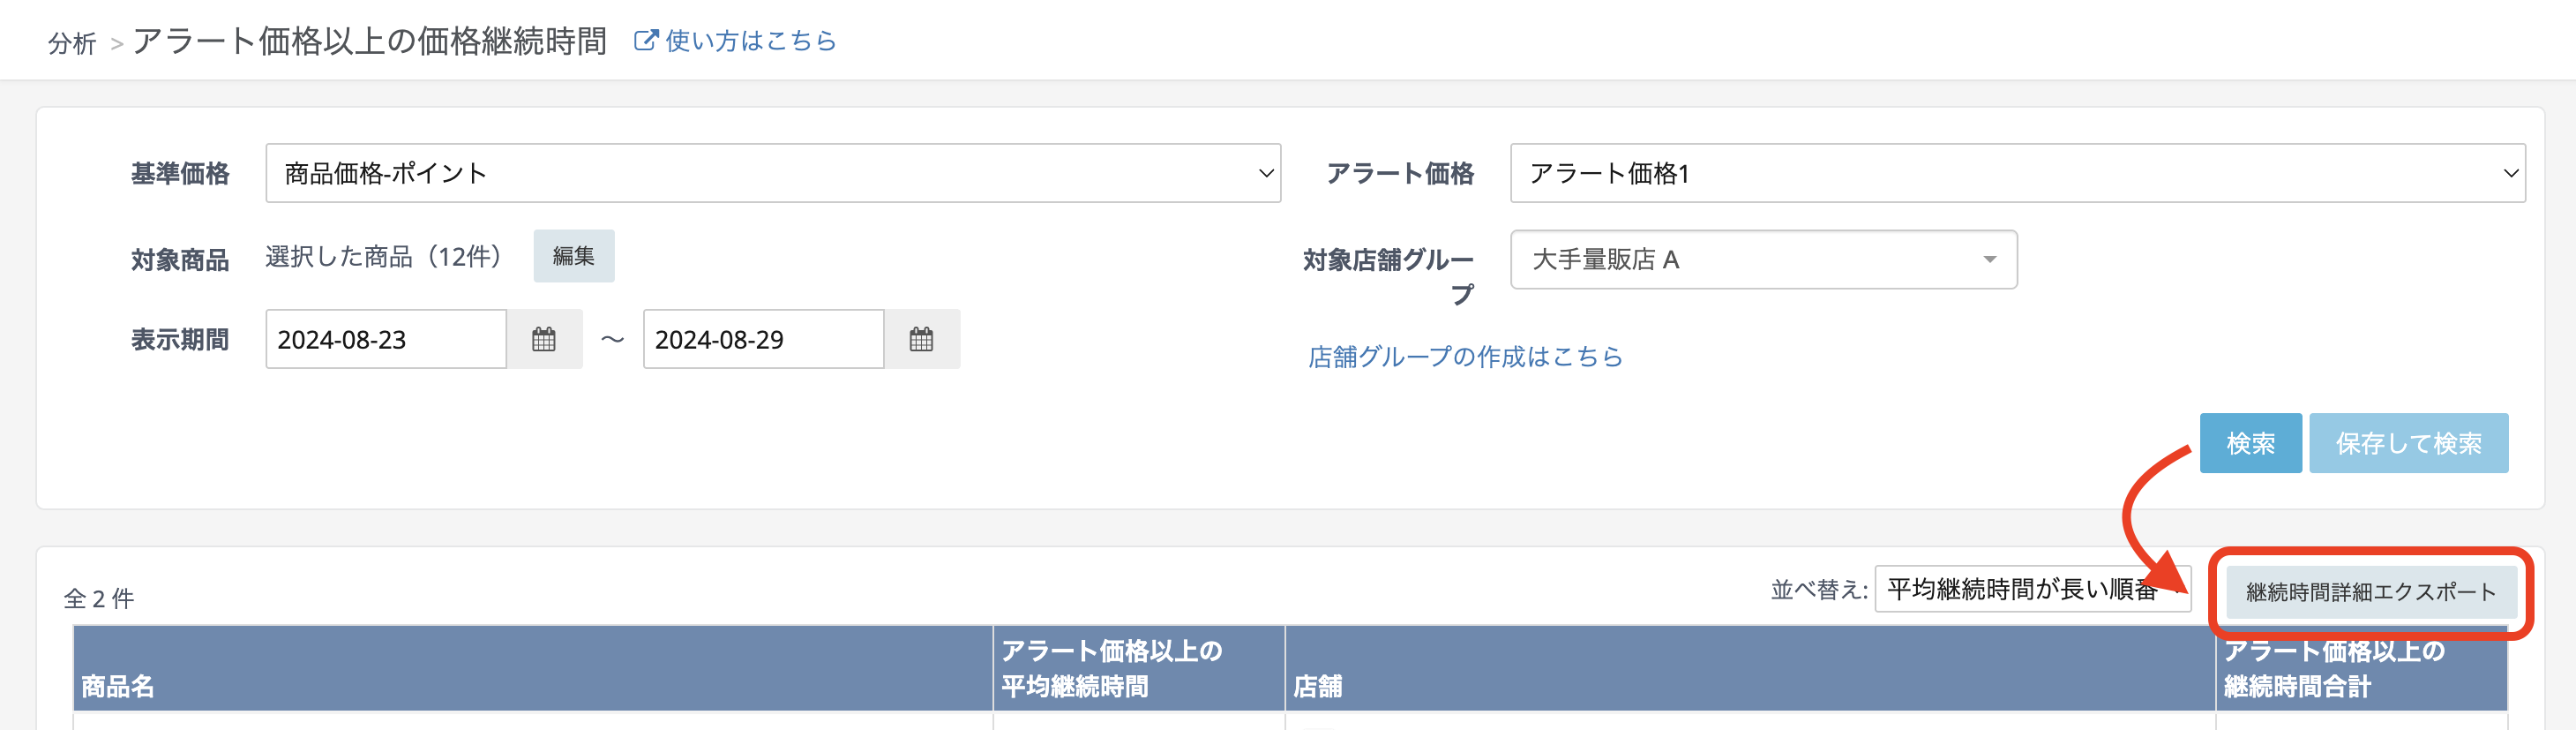
Task: Click the 検索 button
Action: pyautogui.click(x=2250, y=443)
